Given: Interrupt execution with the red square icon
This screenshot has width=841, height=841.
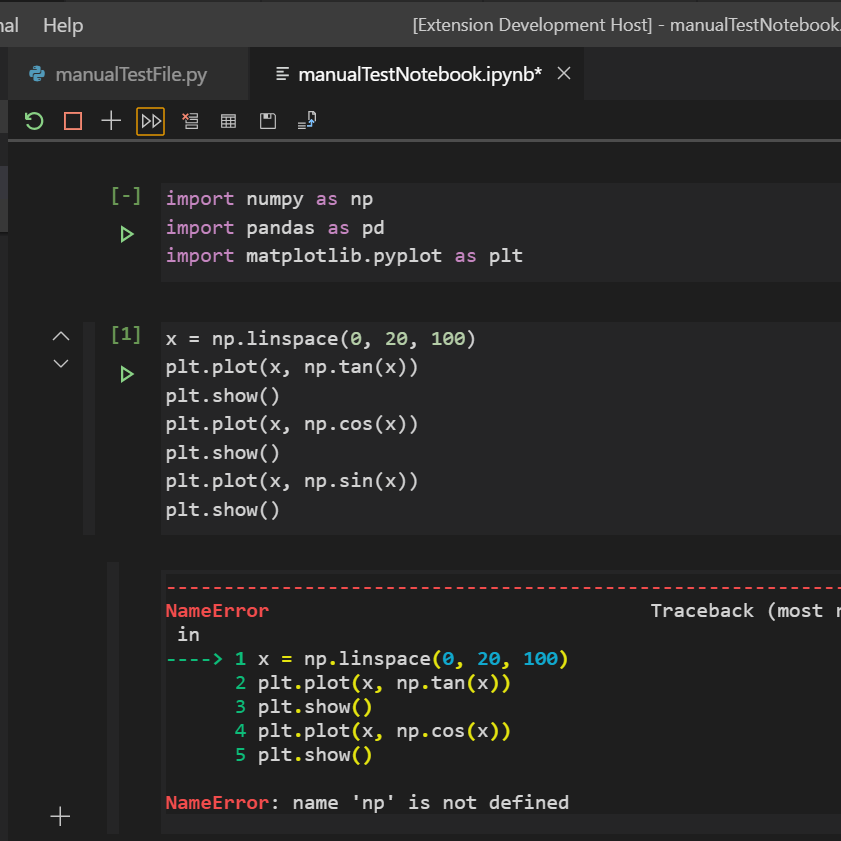Looking at the screenshot, I should point(71,120).
